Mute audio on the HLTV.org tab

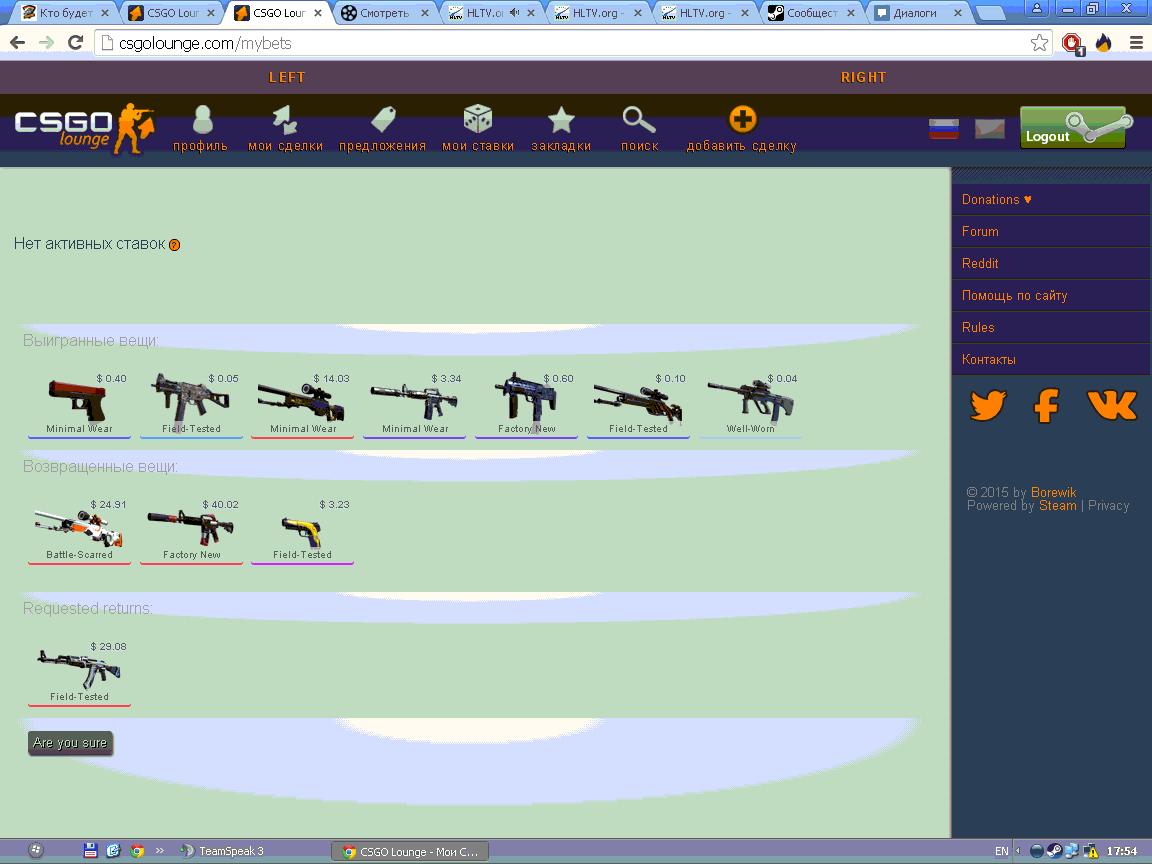click(514, 12)
